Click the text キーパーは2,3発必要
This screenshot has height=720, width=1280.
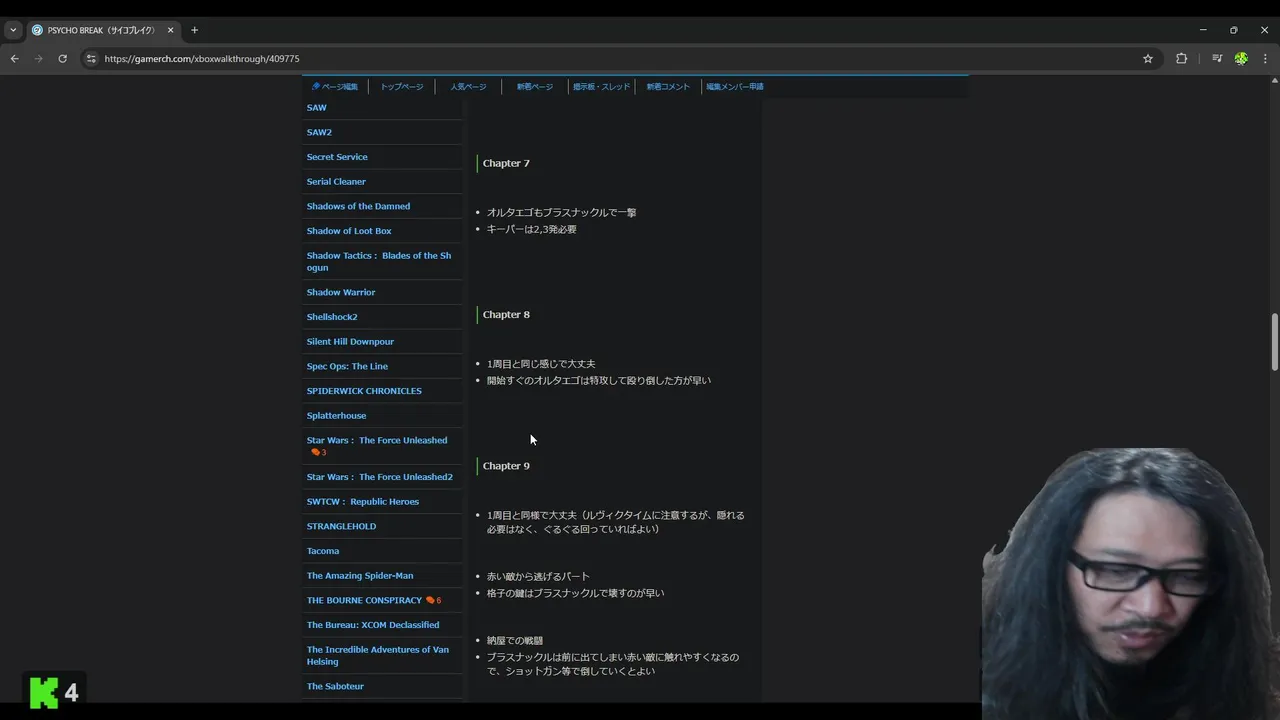tap(531, 230)
